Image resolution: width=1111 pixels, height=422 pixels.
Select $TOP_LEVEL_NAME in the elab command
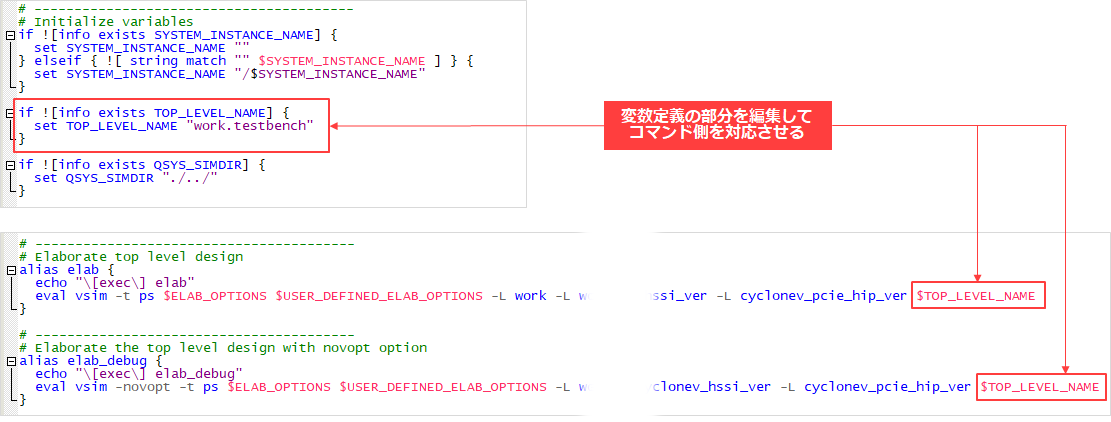pyautogui.click(x=977, y=296)
